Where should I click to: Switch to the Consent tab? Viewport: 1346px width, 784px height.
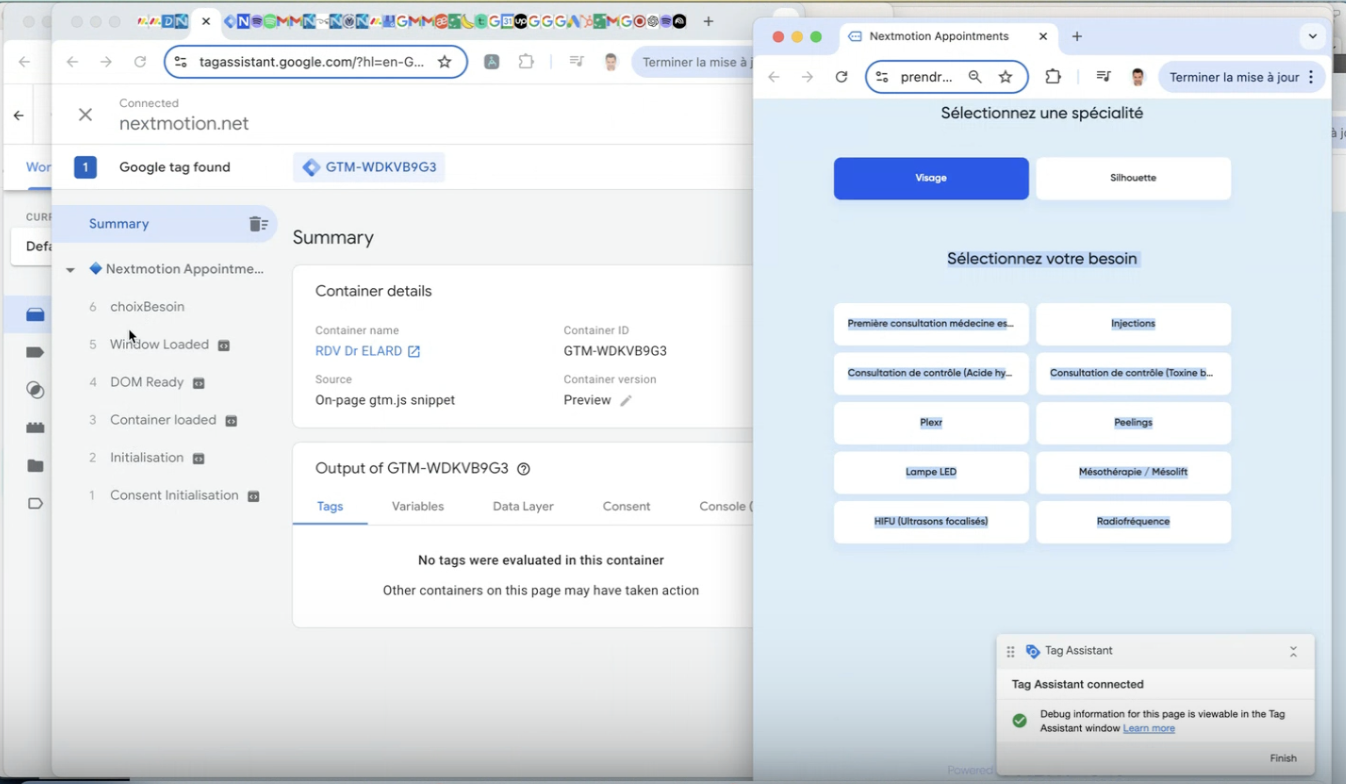[627, 506]
